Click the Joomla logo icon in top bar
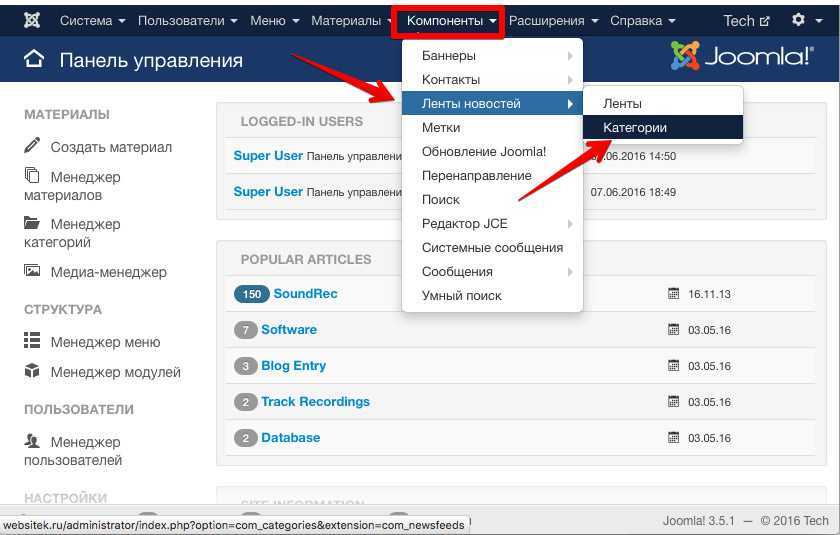 32,20
